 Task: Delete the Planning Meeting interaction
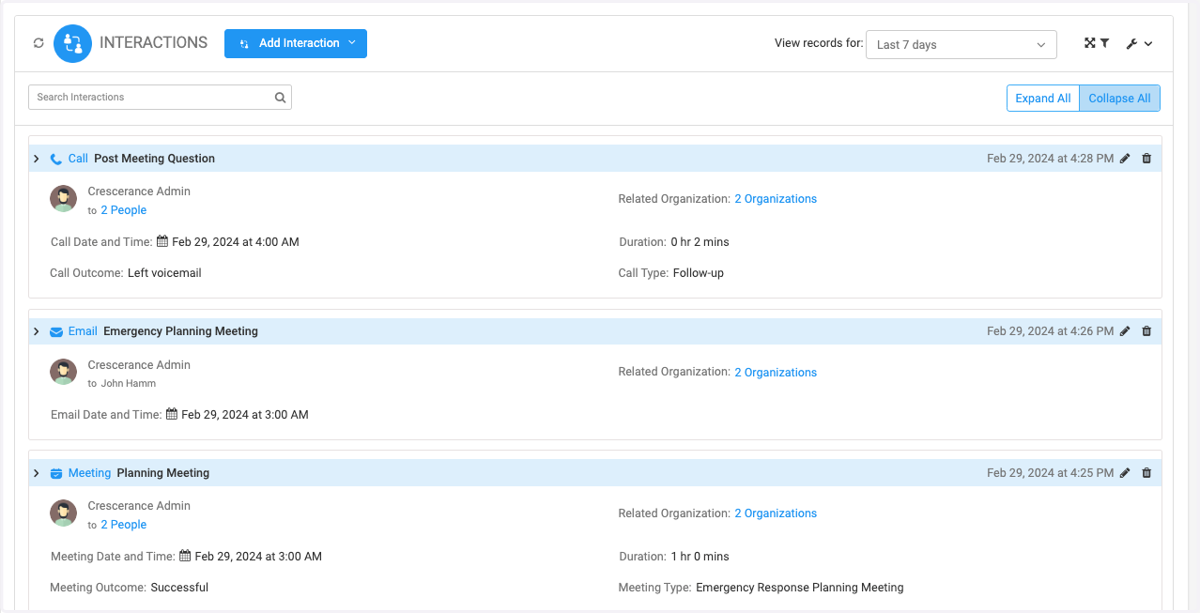(x=1146, y=473)
